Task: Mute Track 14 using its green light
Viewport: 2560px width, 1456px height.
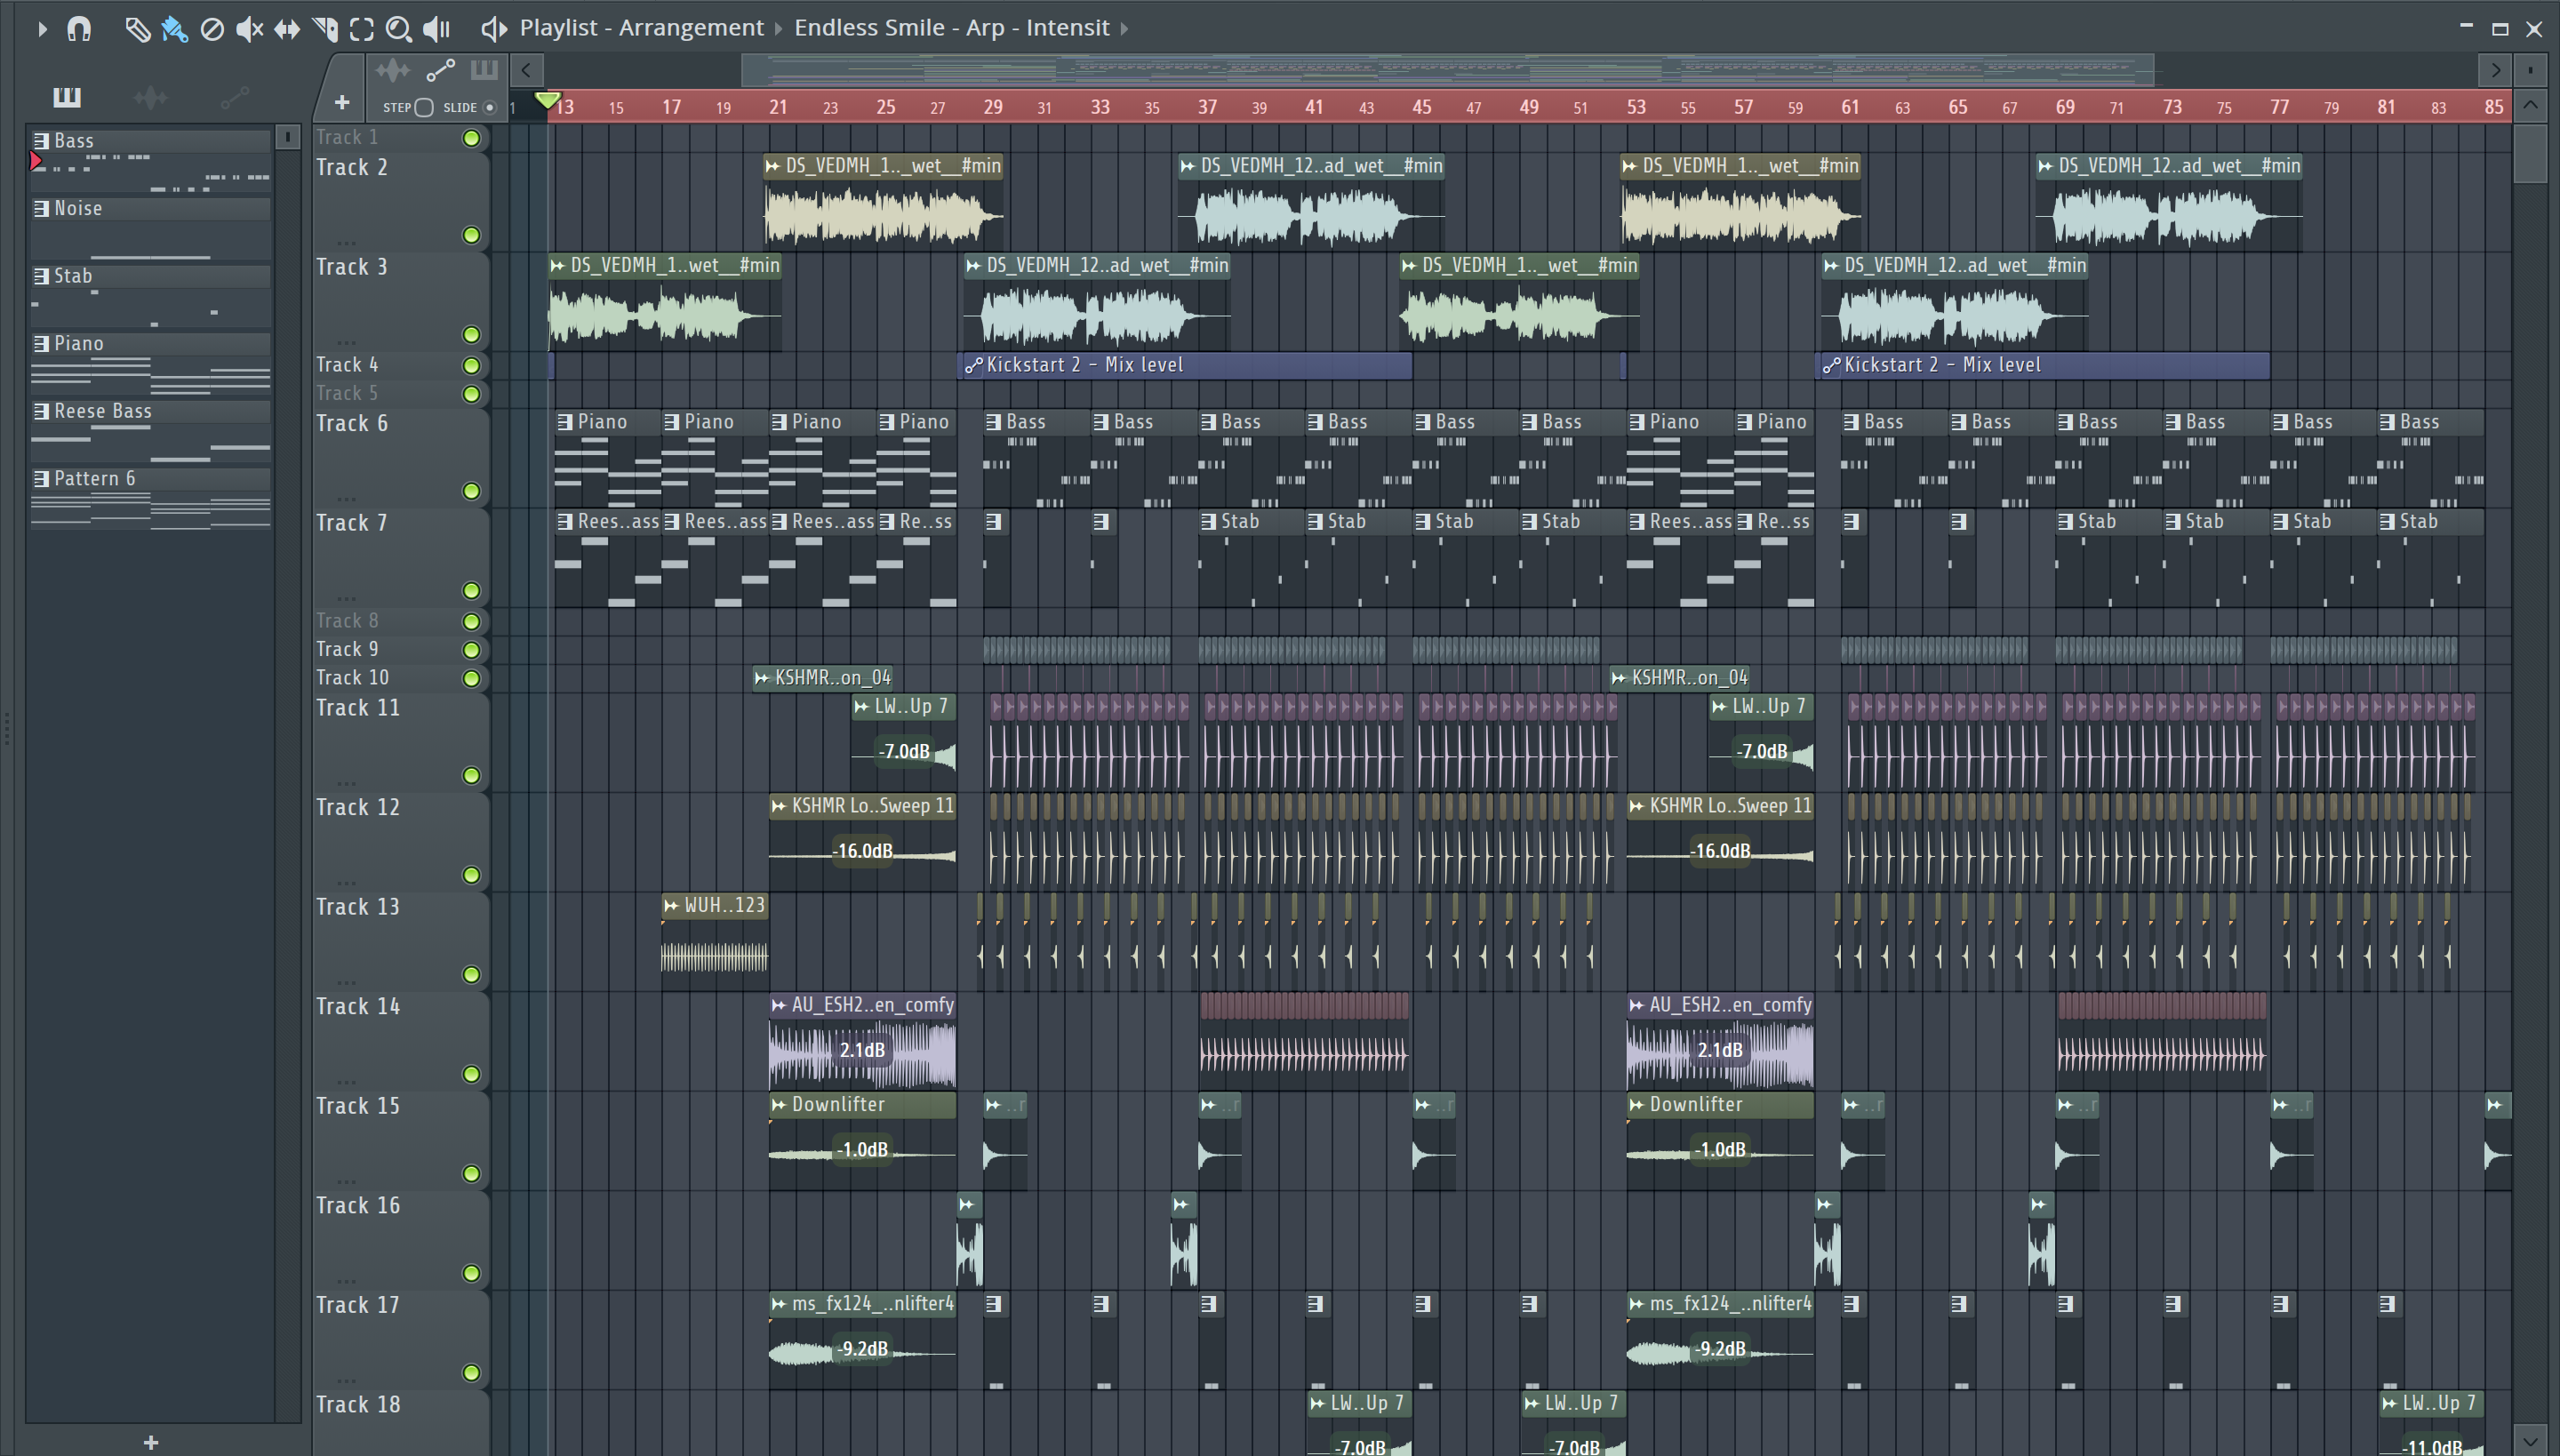Action: pos(471,1074)
